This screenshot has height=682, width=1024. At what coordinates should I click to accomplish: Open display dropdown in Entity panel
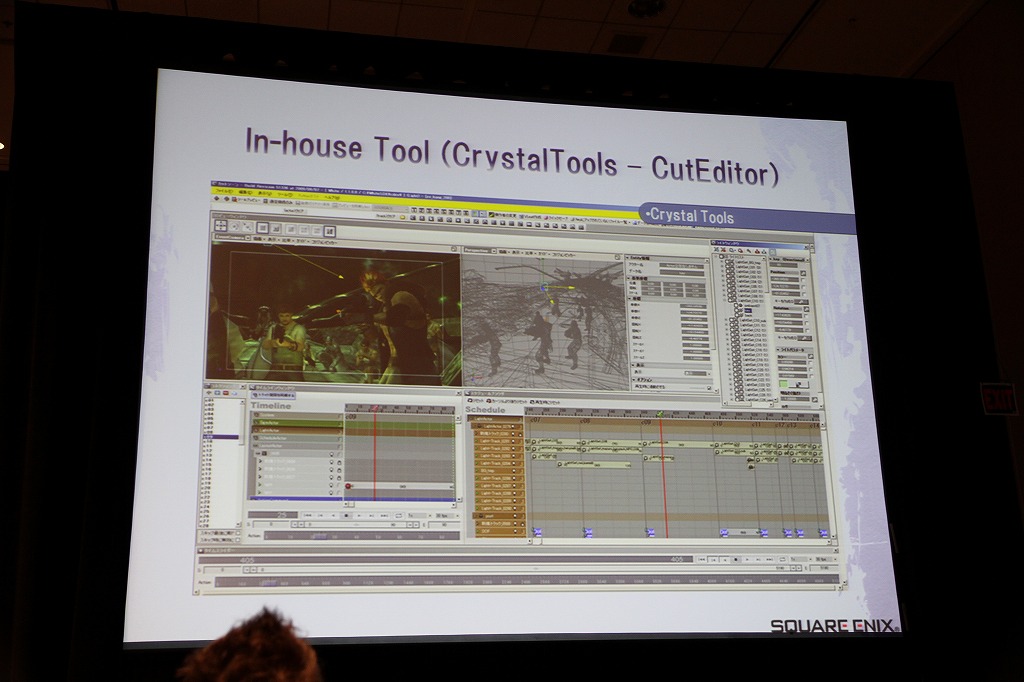[709, 374]
